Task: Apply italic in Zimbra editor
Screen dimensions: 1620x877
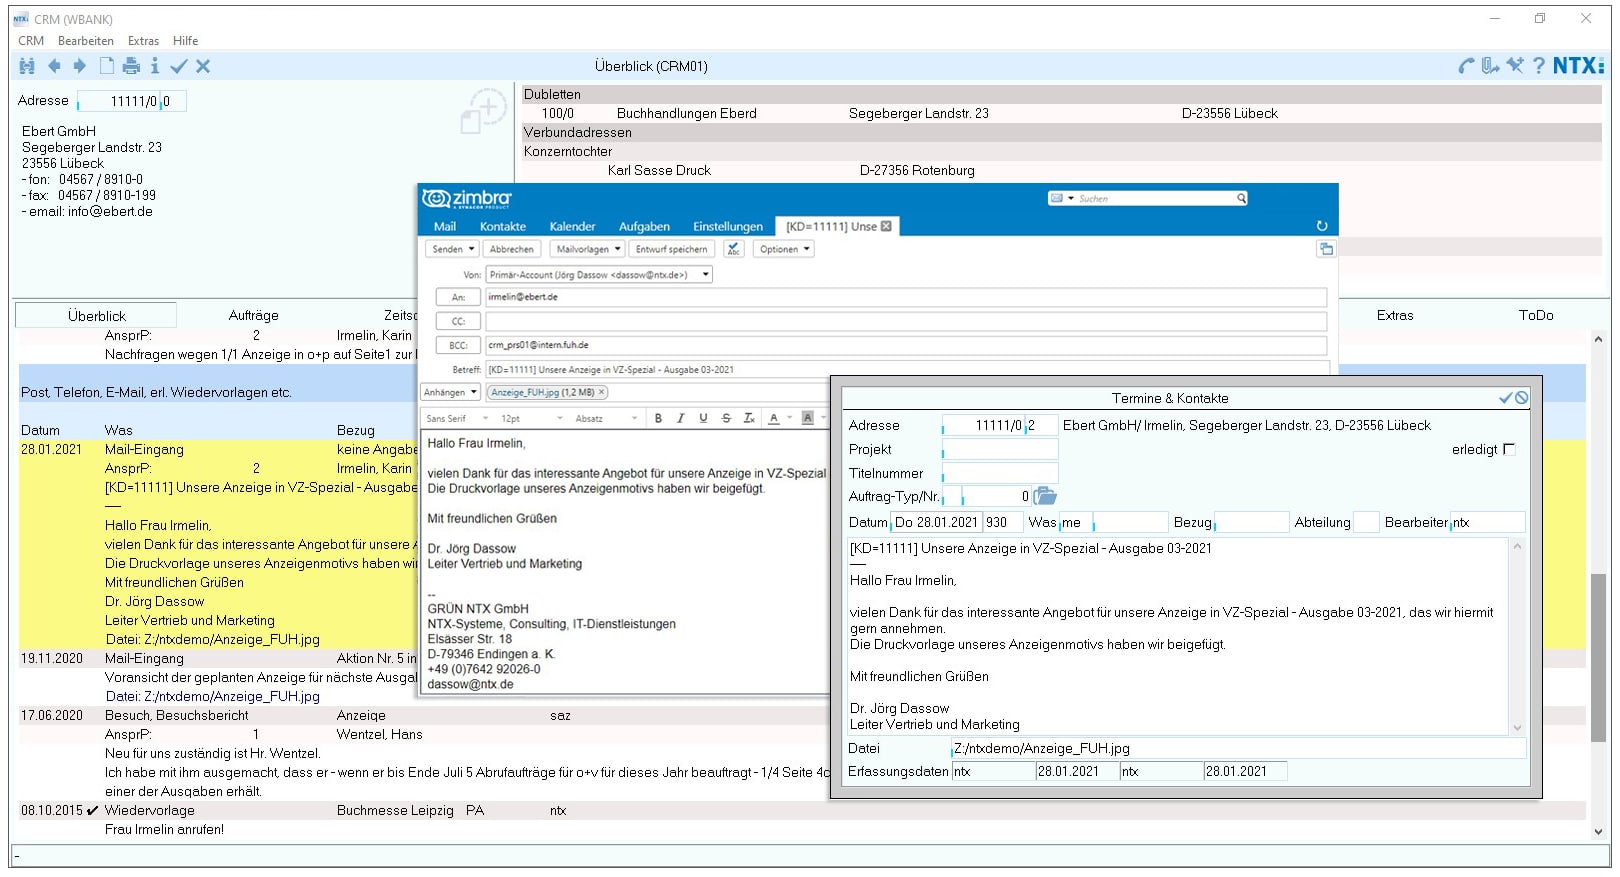Action: coord(680,418)
